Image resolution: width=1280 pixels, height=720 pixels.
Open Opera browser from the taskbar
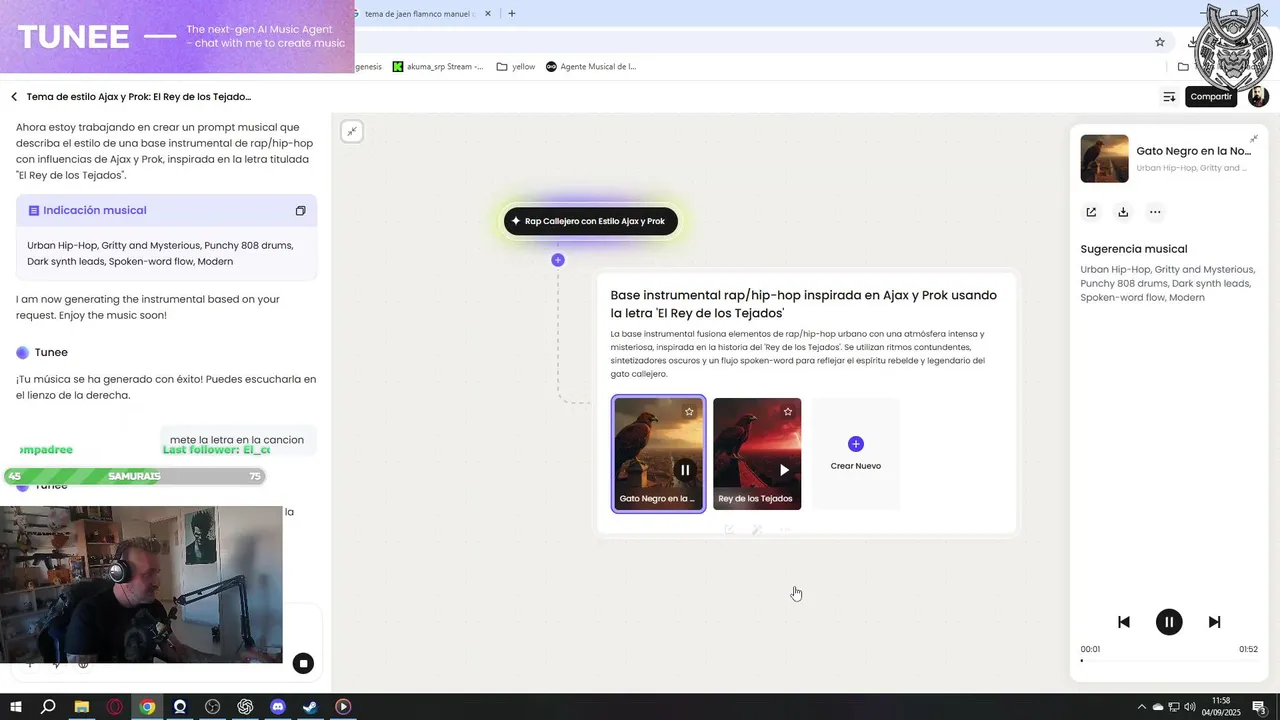pos(115,707)
